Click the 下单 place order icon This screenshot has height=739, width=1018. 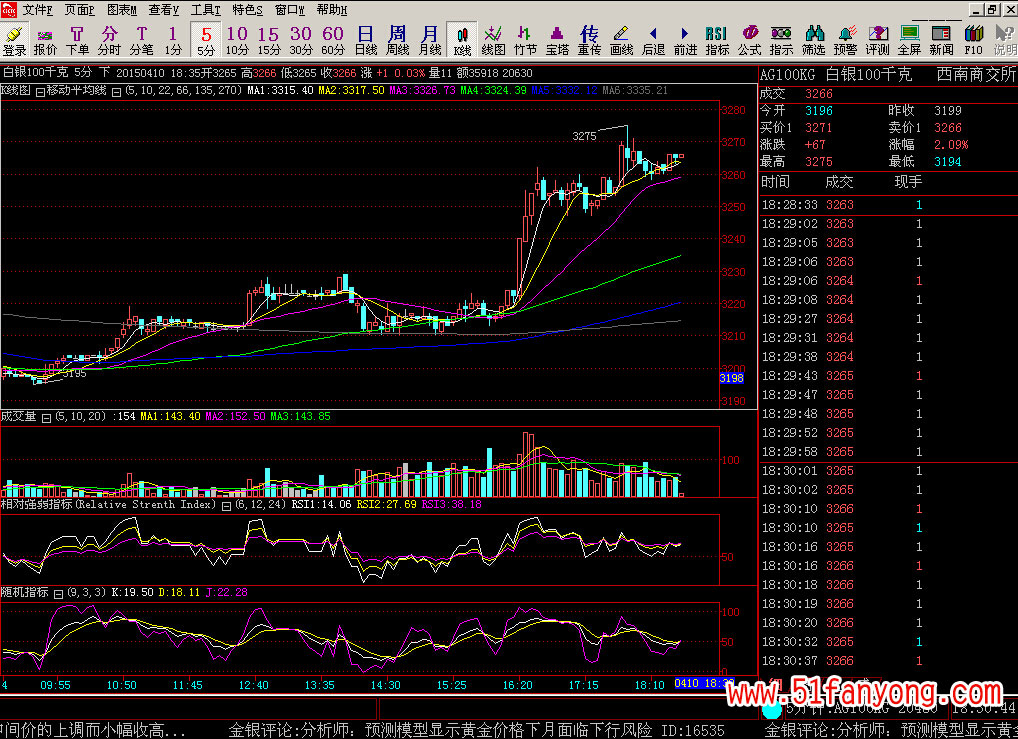coord(77,40)
